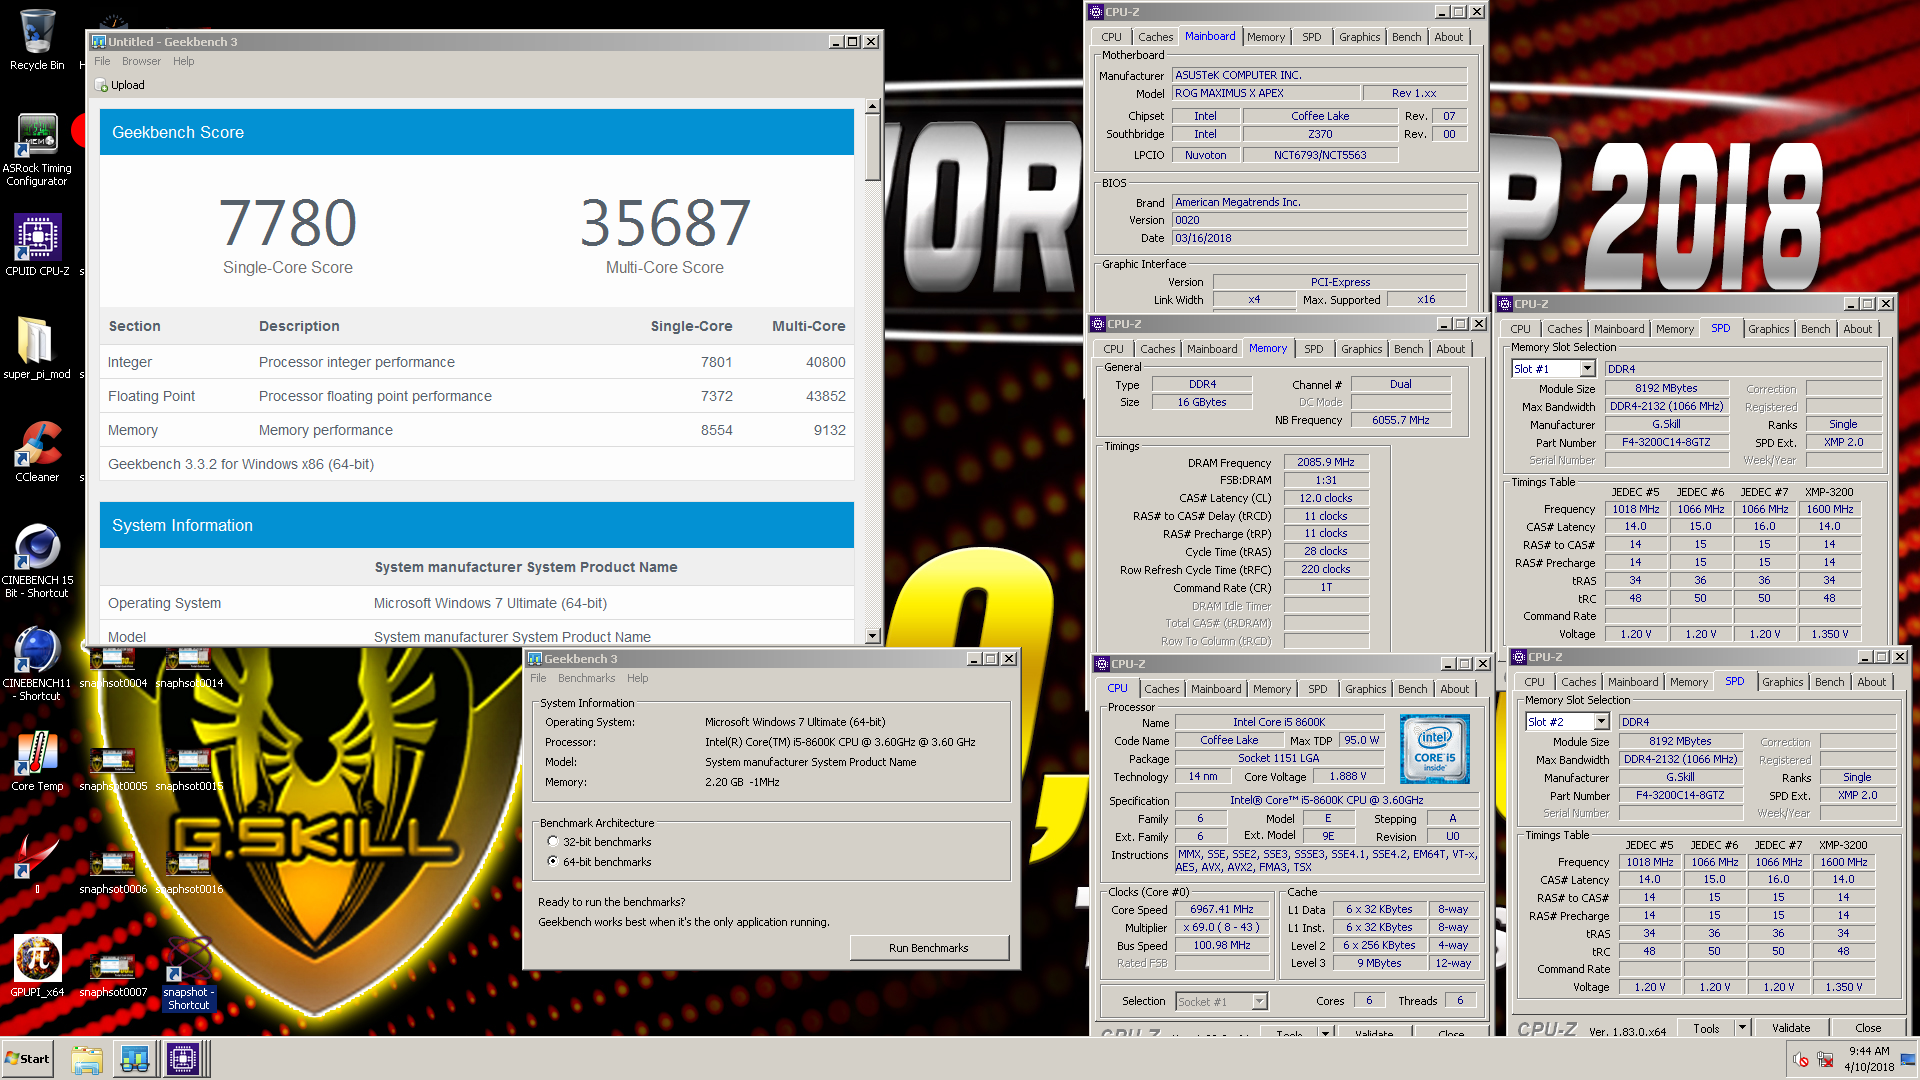
Task: Switch to Geekbench from the taskbar icon
Action: point(135,1059)
